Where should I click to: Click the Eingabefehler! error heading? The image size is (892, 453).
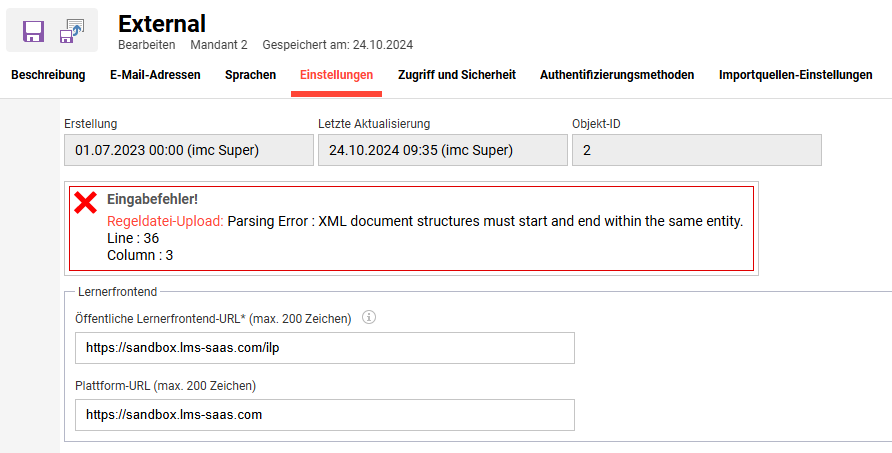(x=152, y=200)
